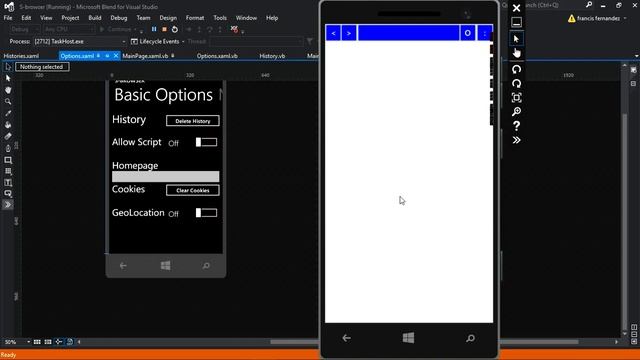Open the Format menu

tap(195, 18)
